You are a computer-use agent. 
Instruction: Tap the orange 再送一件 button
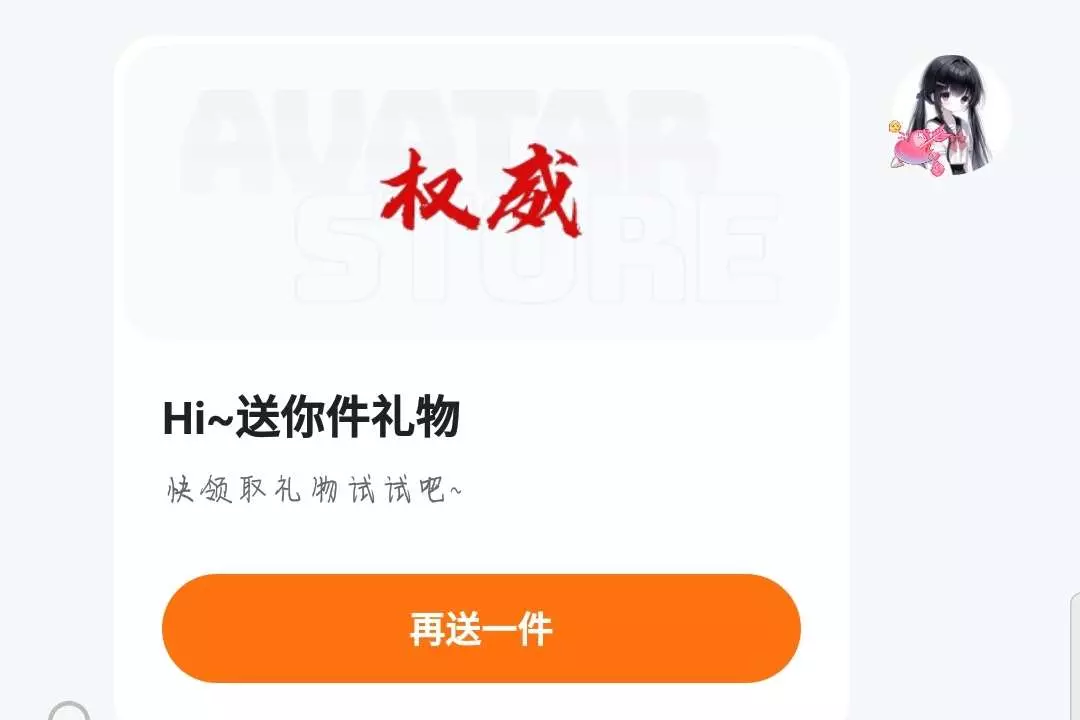481,628
